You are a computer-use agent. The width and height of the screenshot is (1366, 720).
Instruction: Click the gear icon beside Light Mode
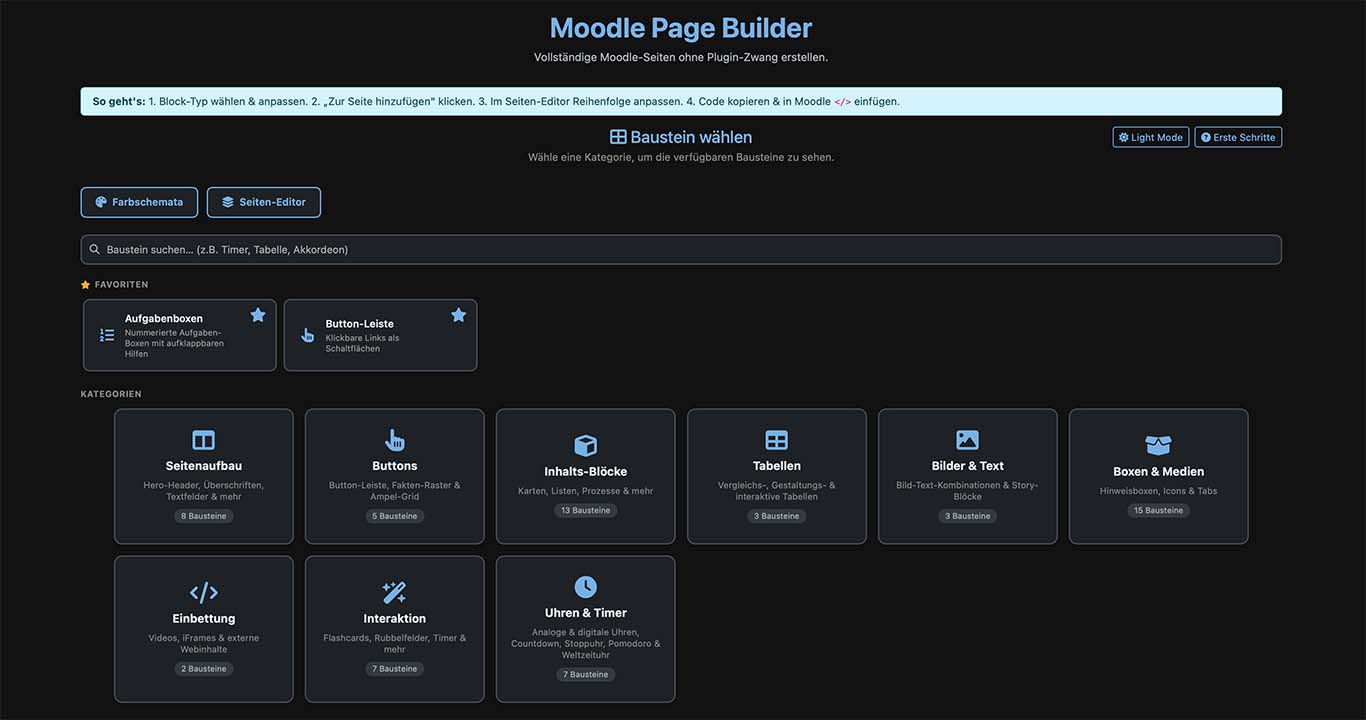coord(1124,137)
